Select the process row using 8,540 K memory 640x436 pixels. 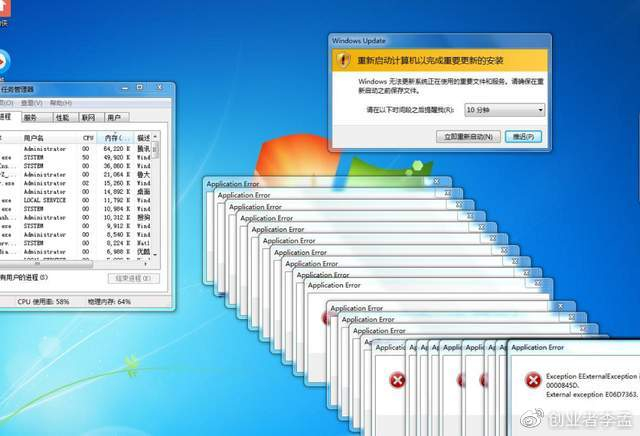pos(76,235)
